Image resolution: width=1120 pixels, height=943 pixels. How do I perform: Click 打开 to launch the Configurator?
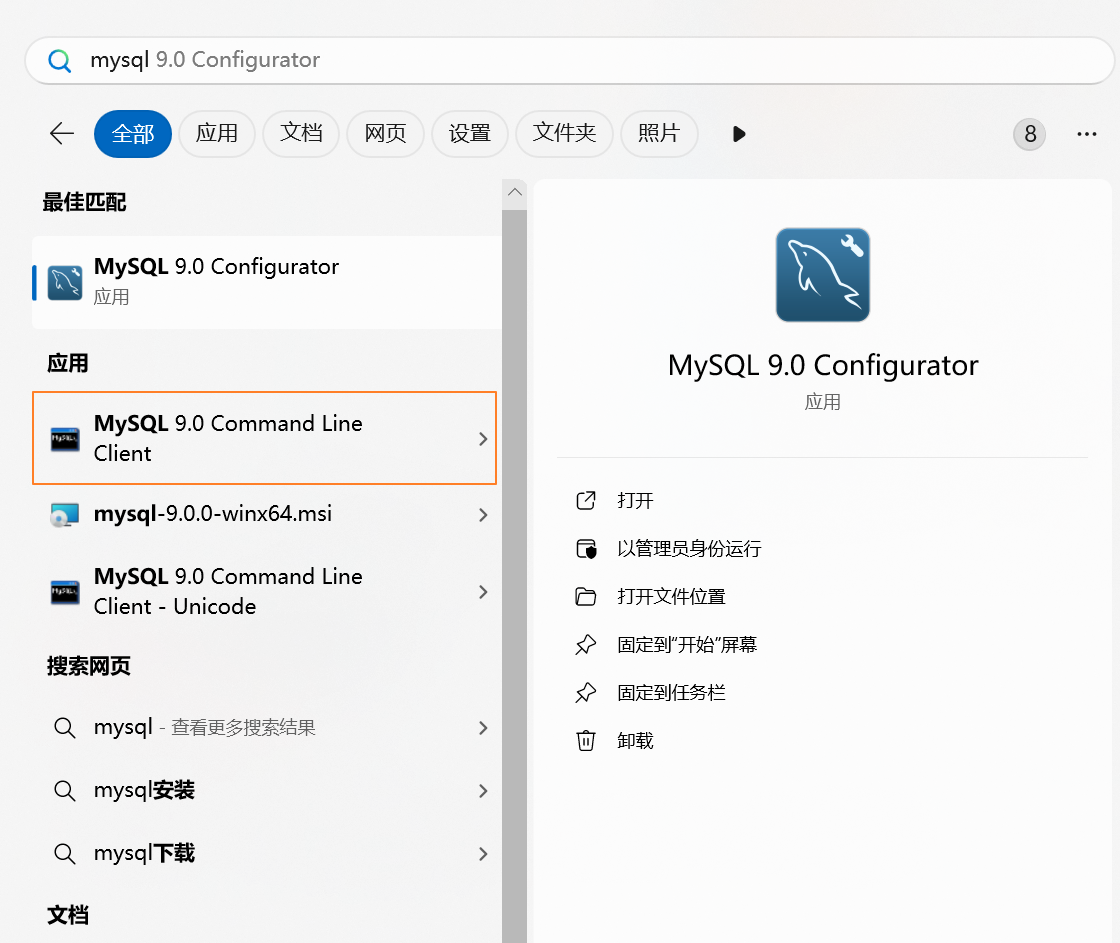636,501
